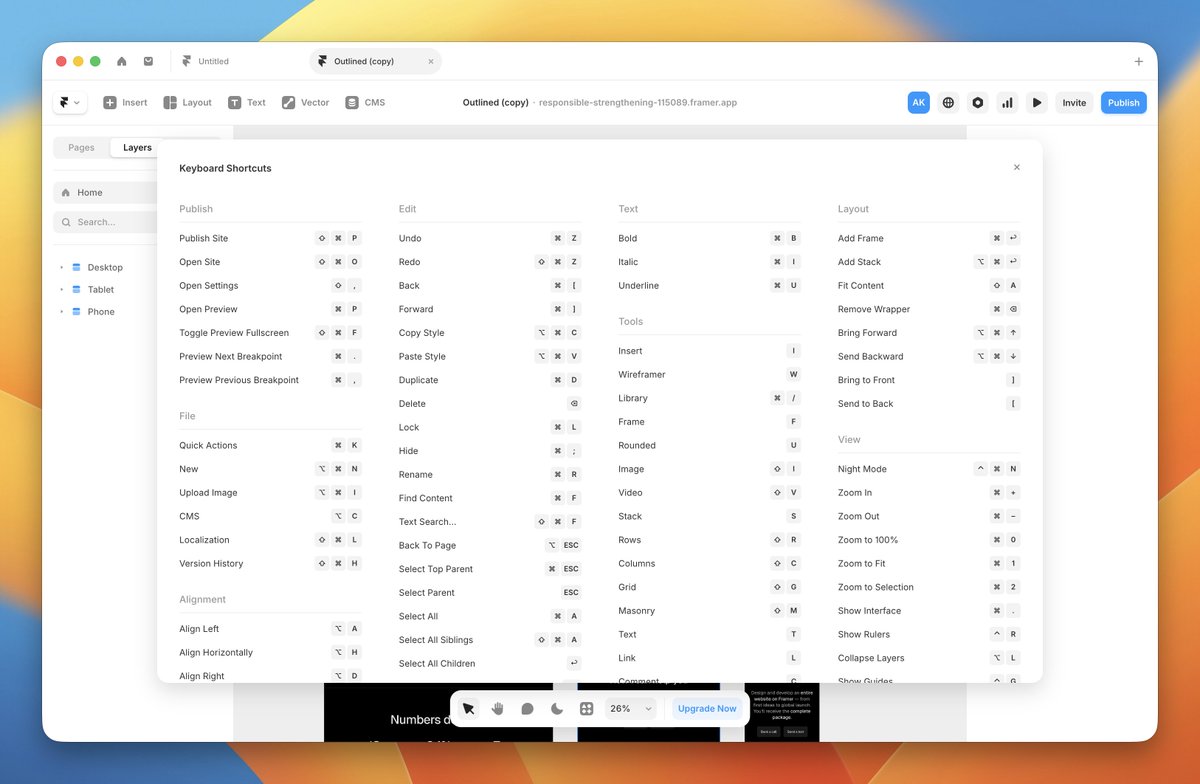Click the Quick Actions shortcut label
This screenshot has height=784, width=1200.
207,445
